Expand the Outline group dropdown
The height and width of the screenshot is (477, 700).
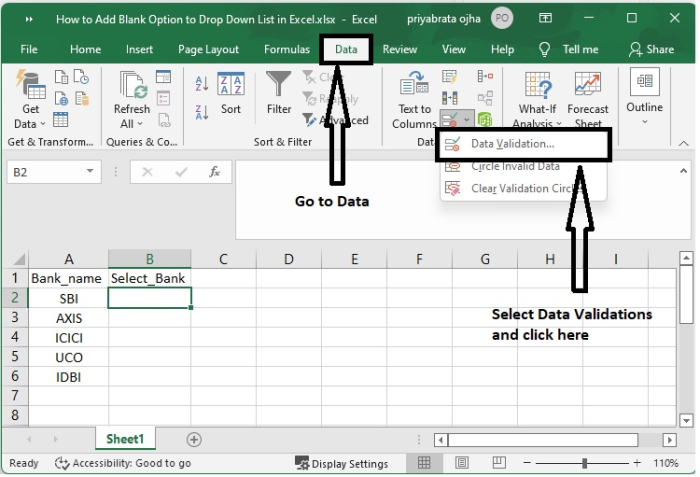(645, 121)
